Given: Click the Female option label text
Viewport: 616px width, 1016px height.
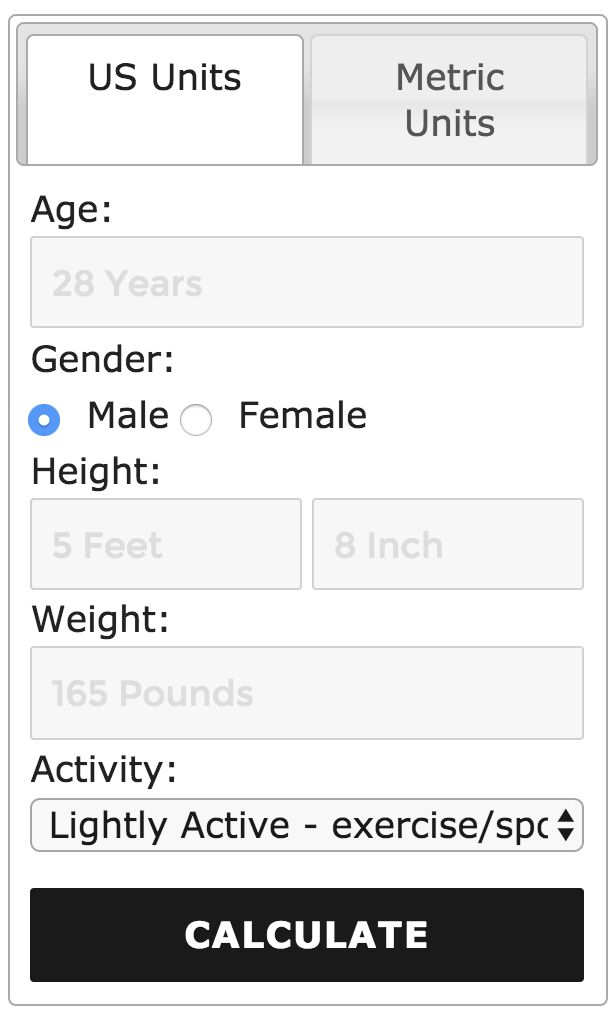Looking at the screenshot, I should pyautogui.click(x=302, y=416).
